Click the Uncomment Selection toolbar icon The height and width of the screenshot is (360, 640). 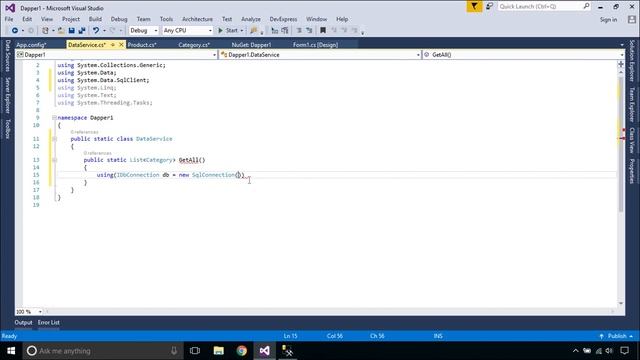pos(285,31)
